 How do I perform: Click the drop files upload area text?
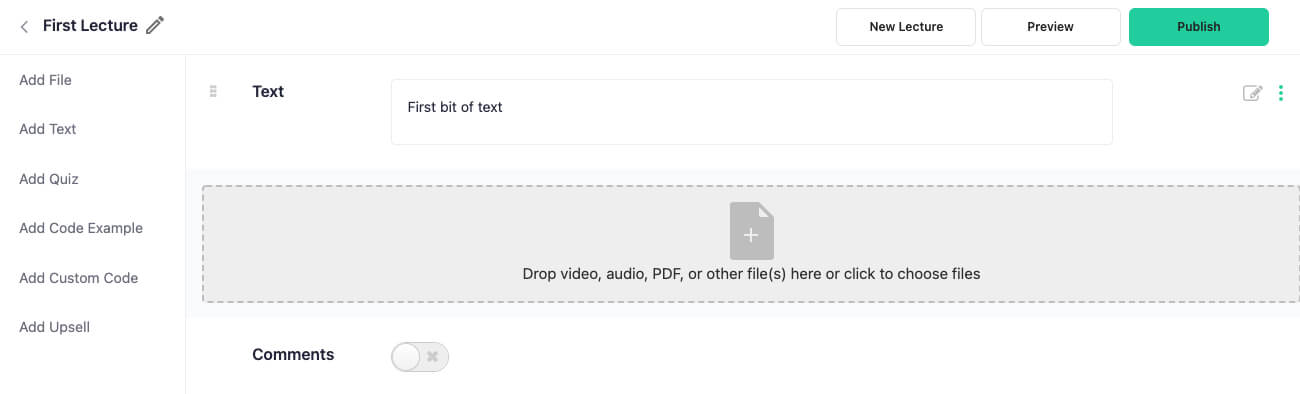[751, 273]
